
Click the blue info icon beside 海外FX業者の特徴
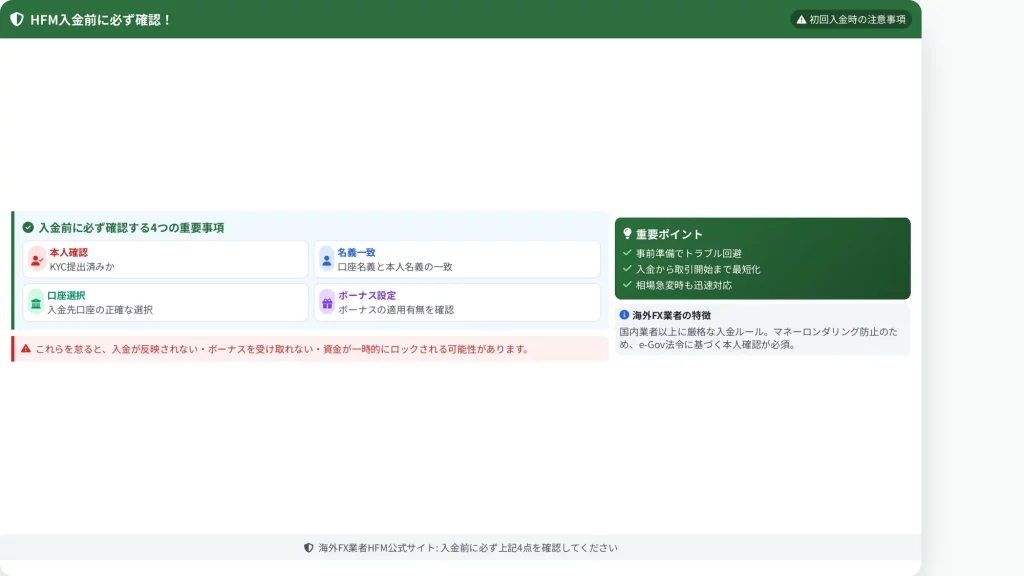[624, 315]
